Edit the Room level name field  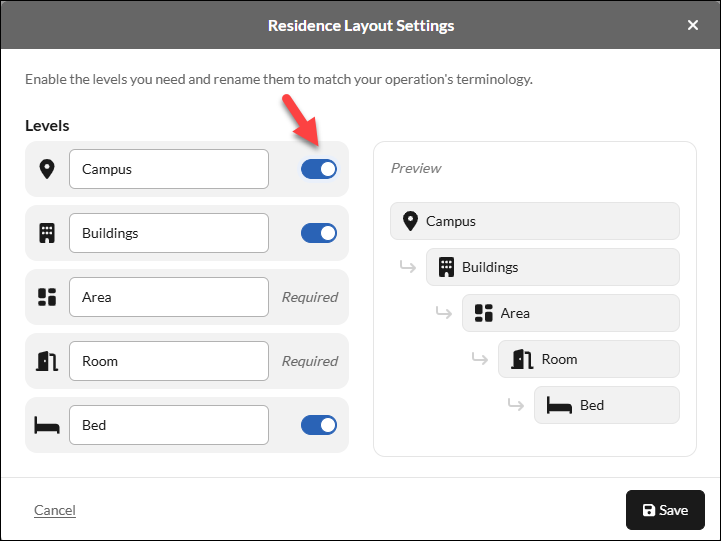[x=169, y=361]
